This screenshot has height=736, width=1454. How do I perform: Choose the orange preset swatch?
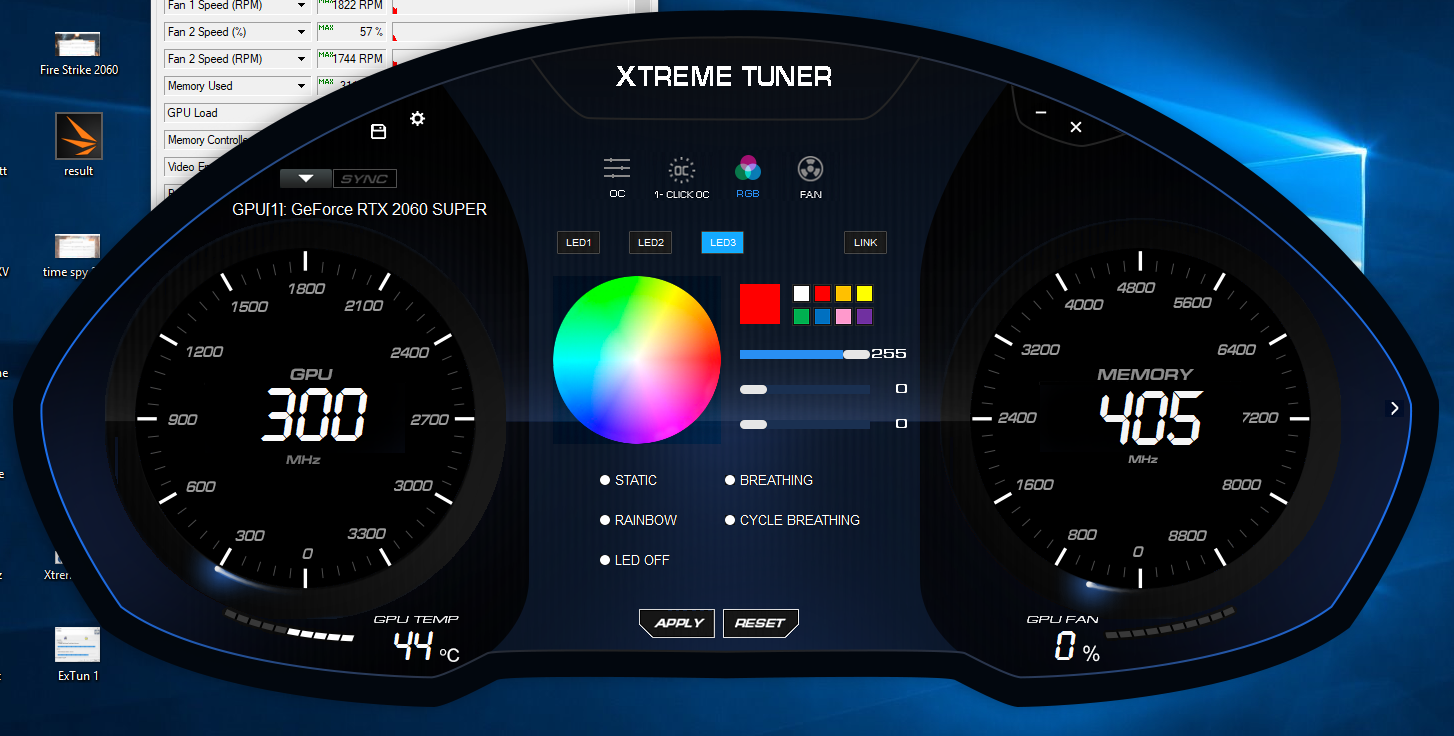[843, 293]
